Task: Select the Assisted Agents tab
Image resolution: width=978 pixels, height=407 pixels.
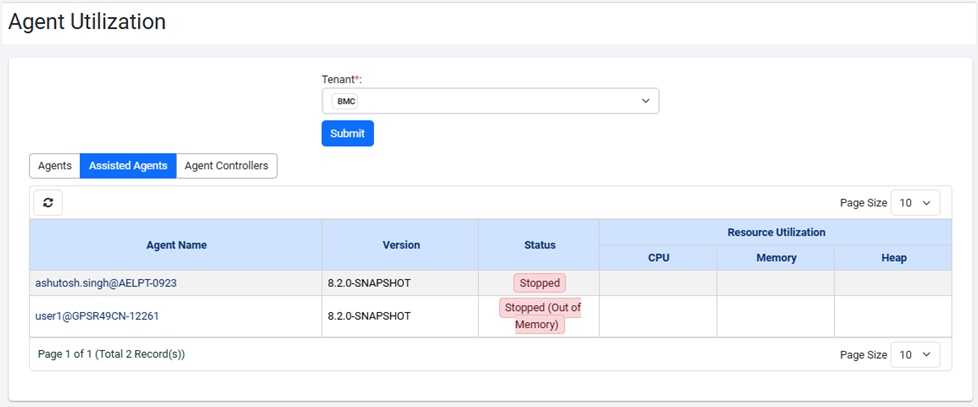Action: click(x=128, y=166)
